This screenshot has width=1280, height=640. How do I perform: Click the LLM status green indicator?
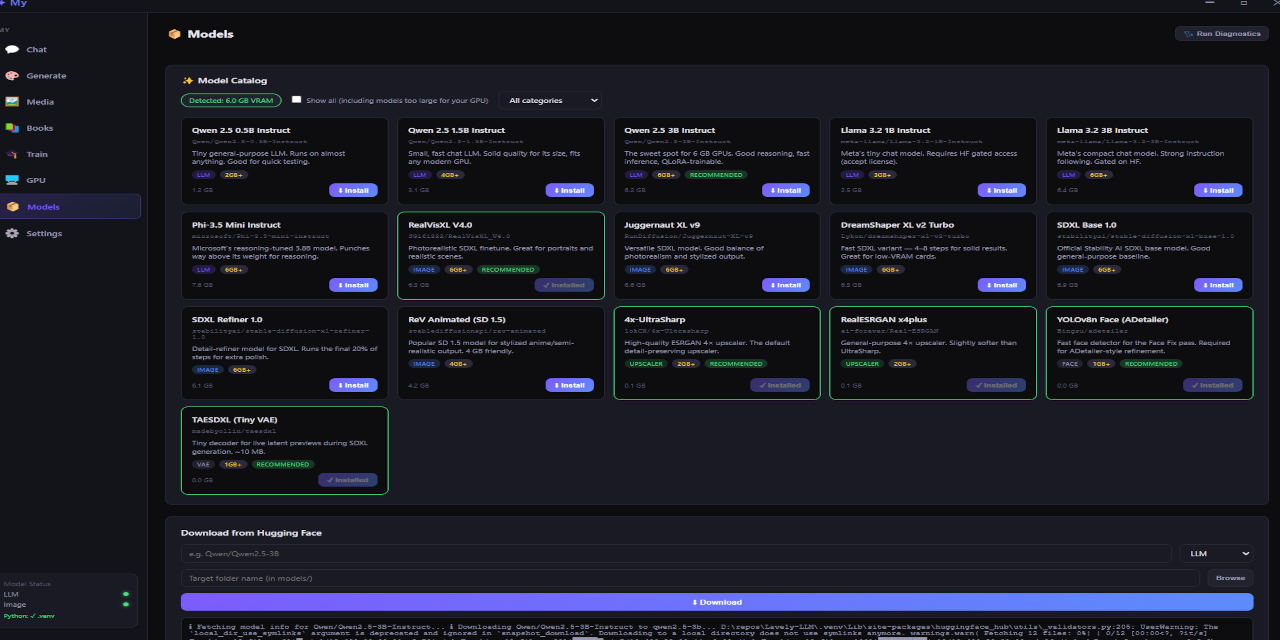125,594
